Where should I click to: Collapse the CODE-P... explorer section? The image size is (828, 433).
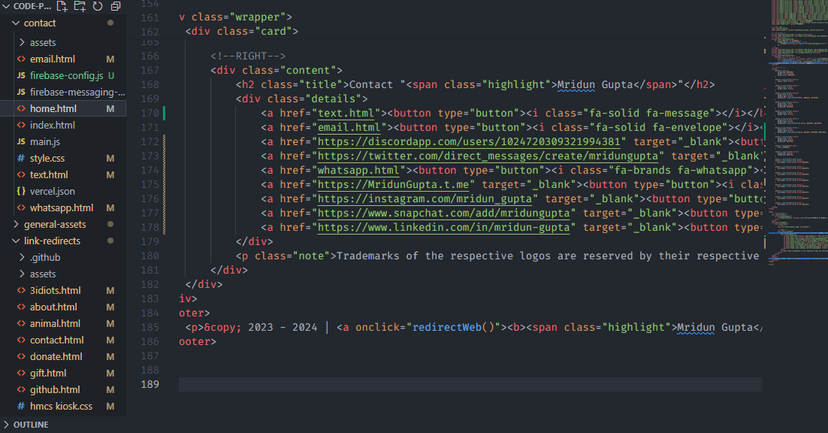coord(6,6)
